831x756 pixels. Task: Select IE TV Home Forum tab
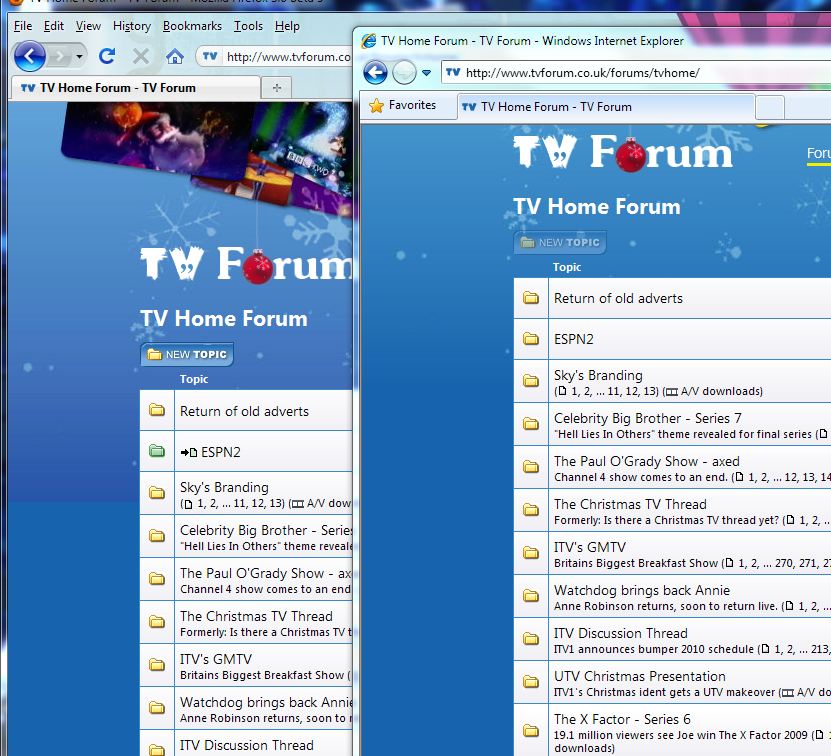pos(606,107)
